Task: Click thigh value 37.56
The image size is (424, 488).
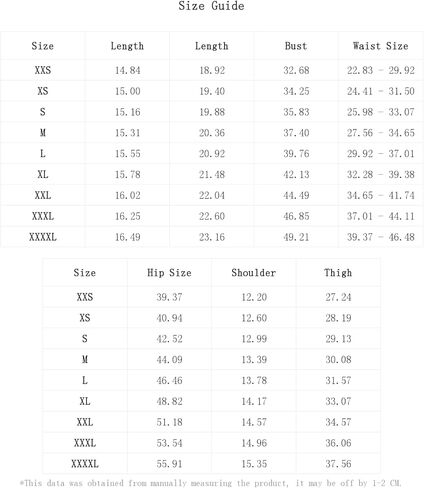Action: [338, 464]
